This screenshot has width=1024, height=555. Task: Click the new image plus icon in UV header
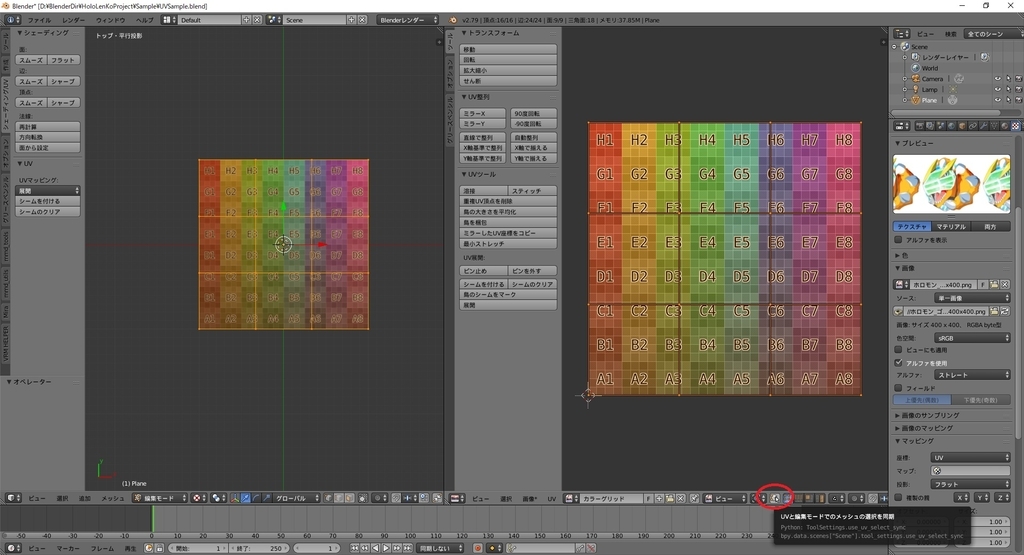[x=660, y=498]
